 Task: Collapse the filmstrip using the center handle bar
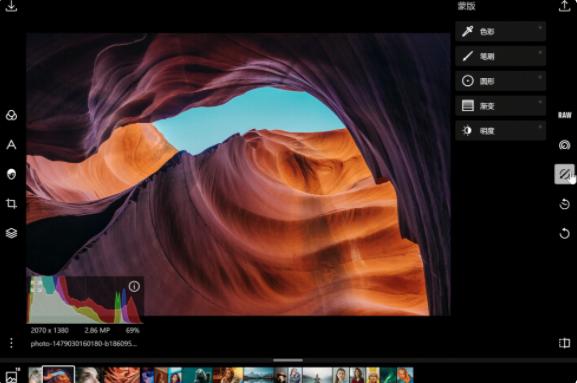click(288, 360)
